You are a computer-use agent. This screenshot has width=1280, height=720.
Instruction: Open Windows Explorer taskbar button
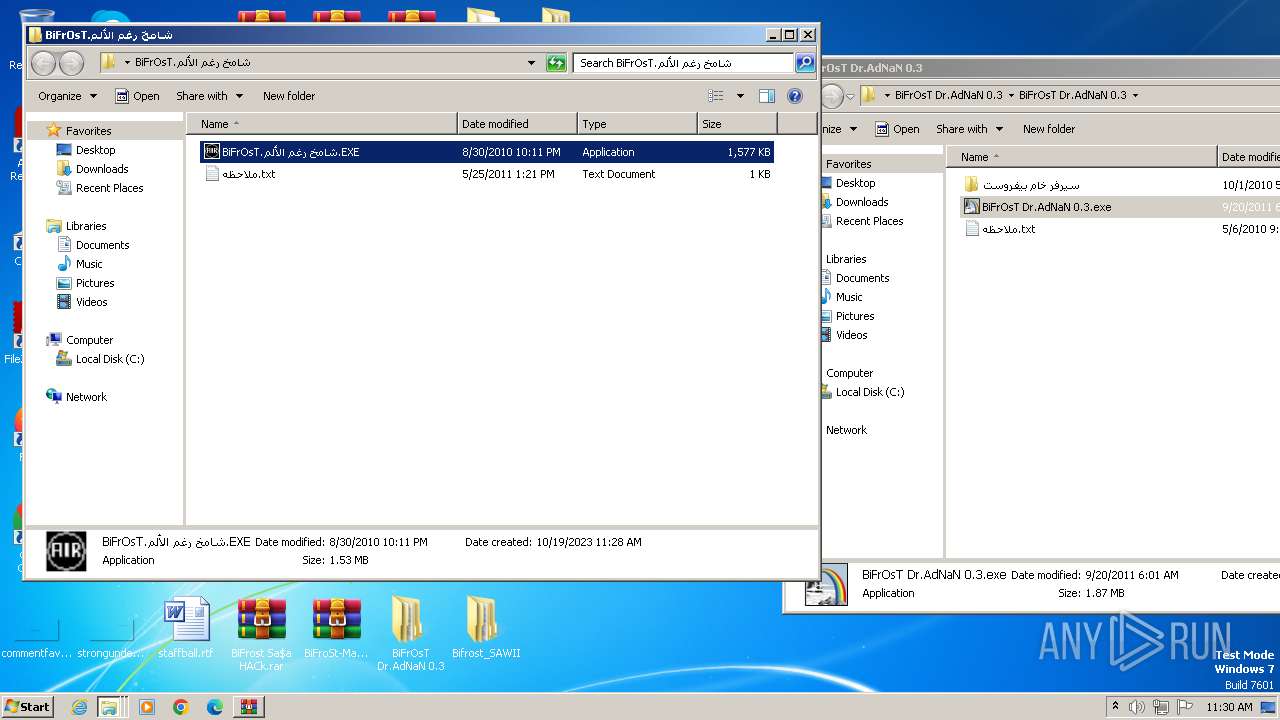click(109, 706)
